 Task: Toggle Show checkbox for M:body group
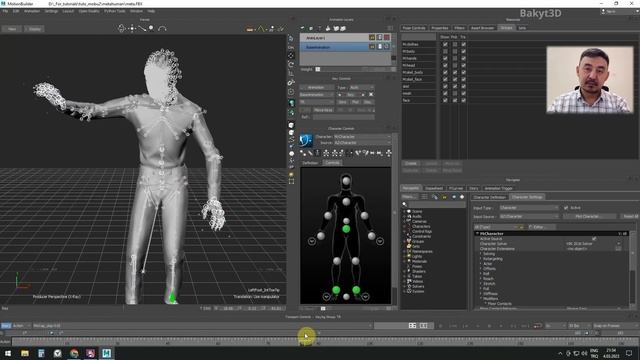point(445,51)
